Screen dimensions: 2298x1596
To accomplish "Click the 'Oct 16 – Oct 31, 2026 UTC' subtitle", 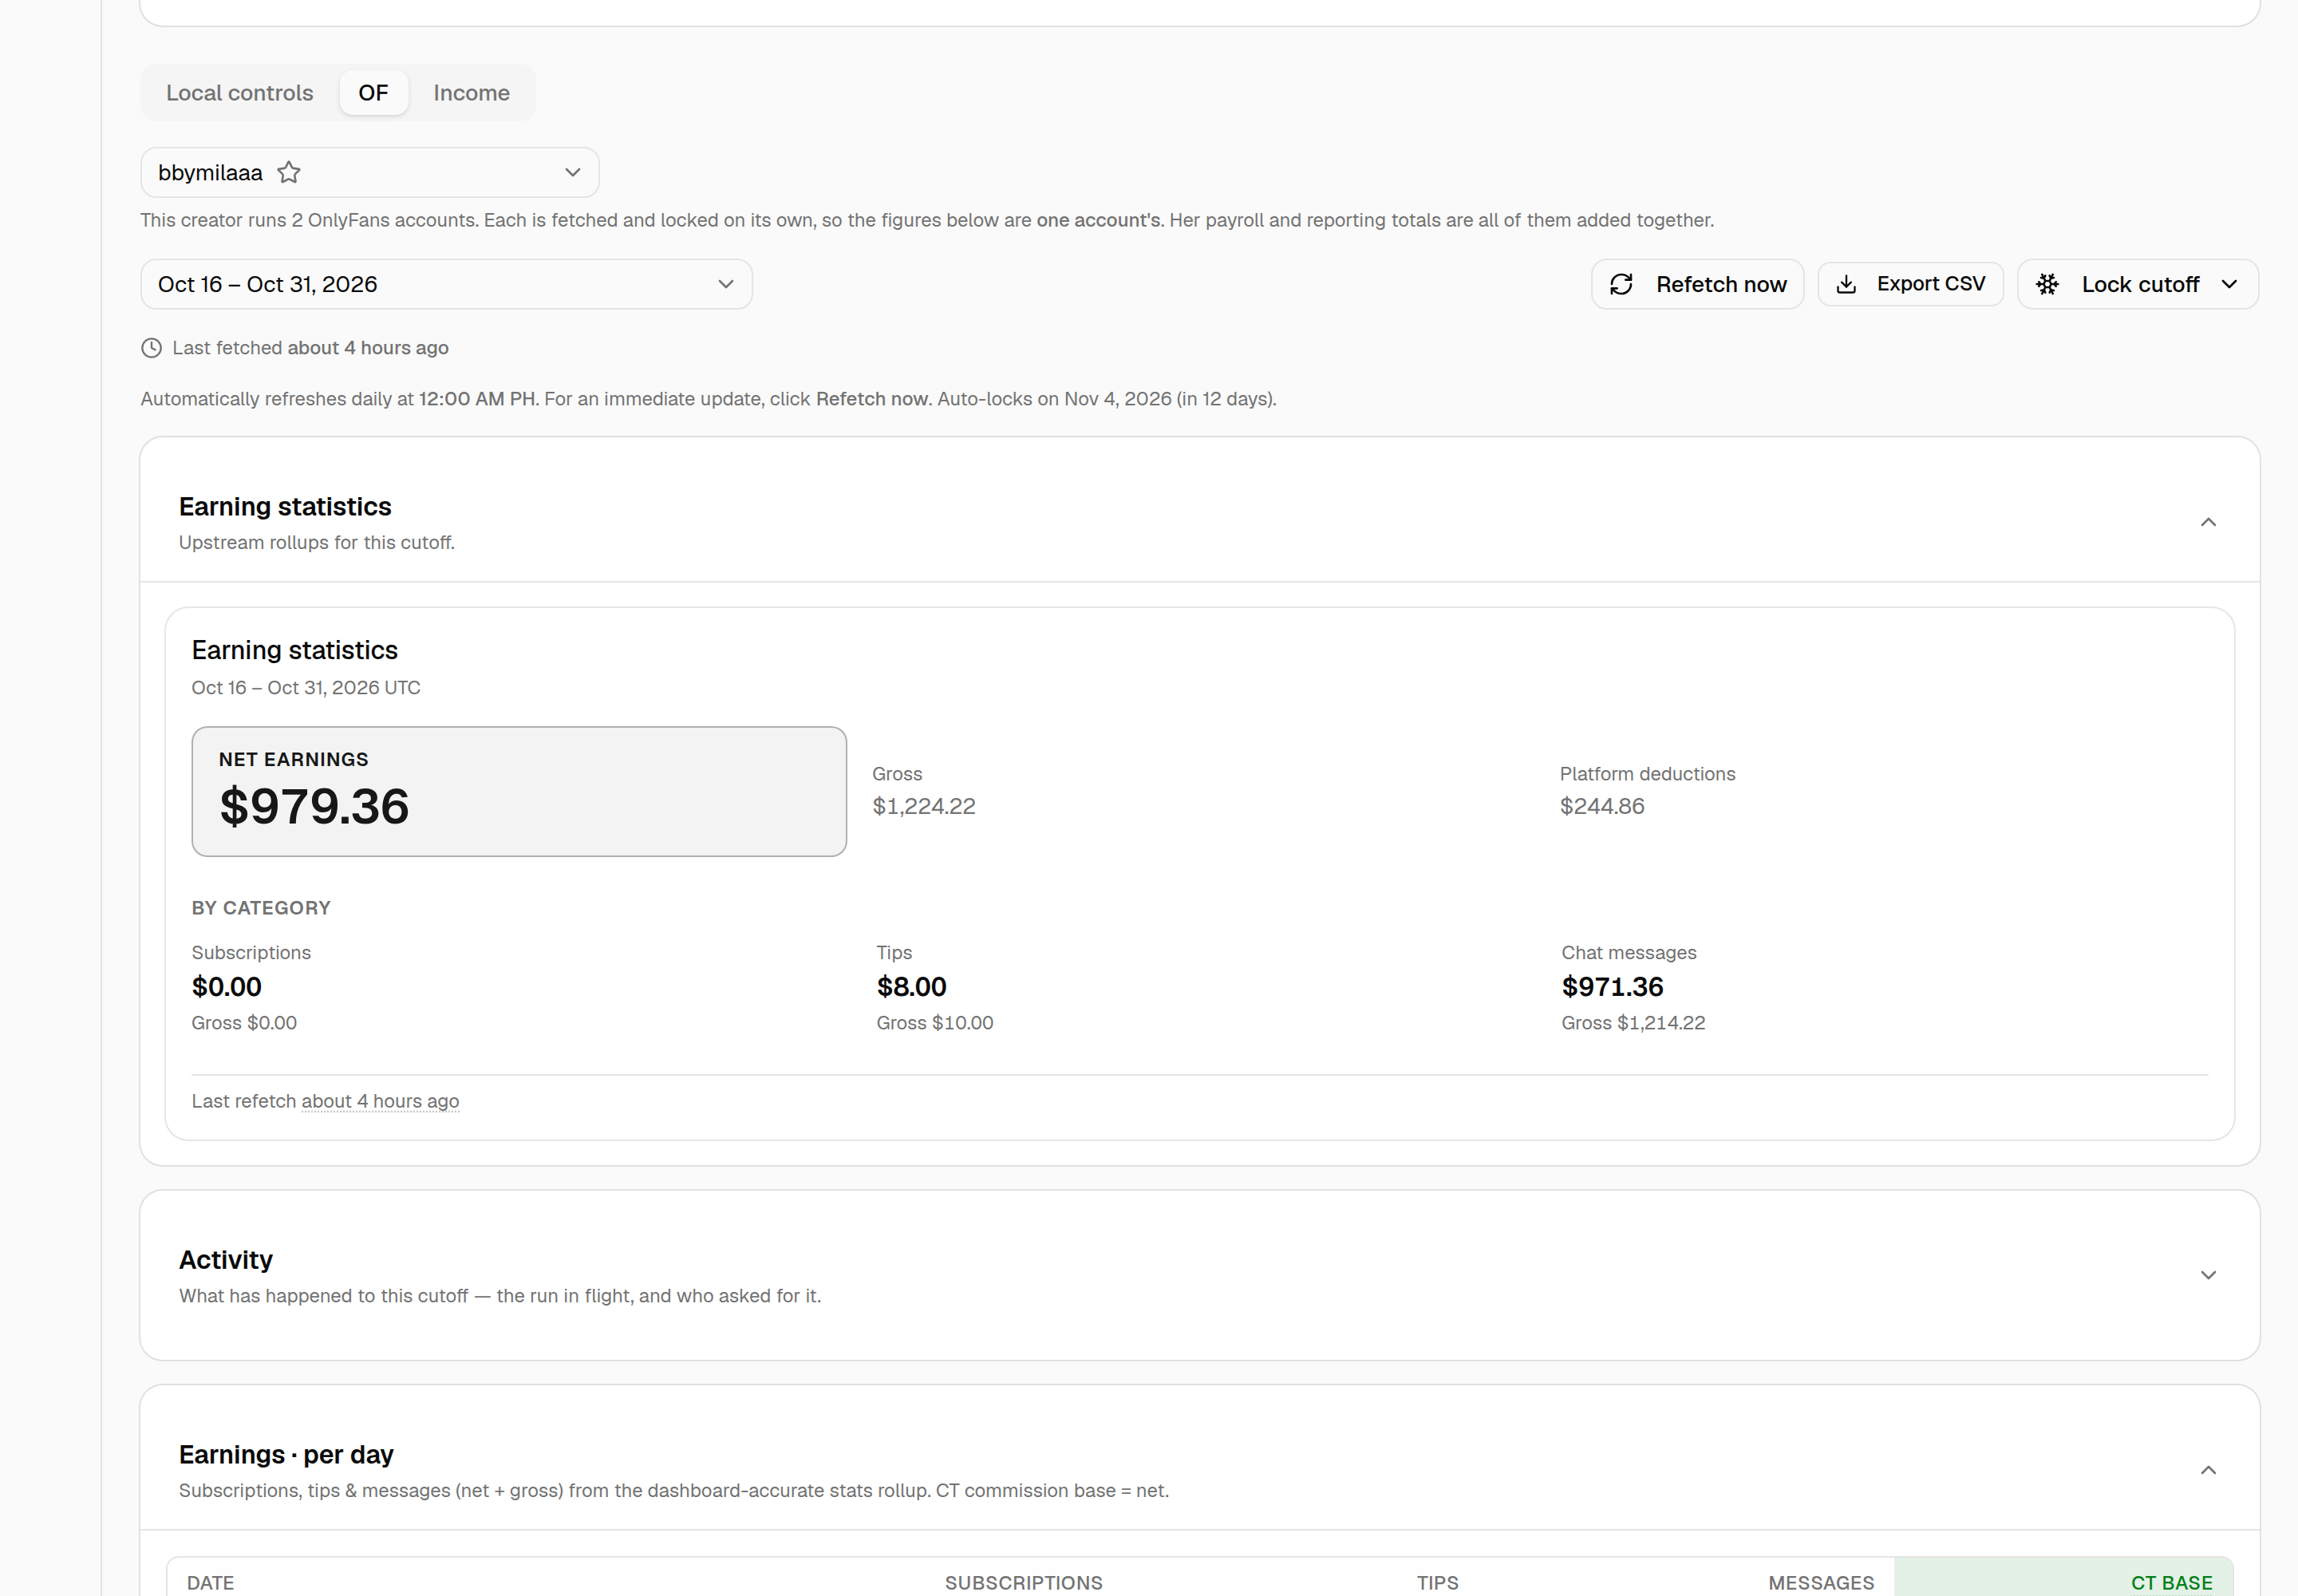I will tap(306, 688).
